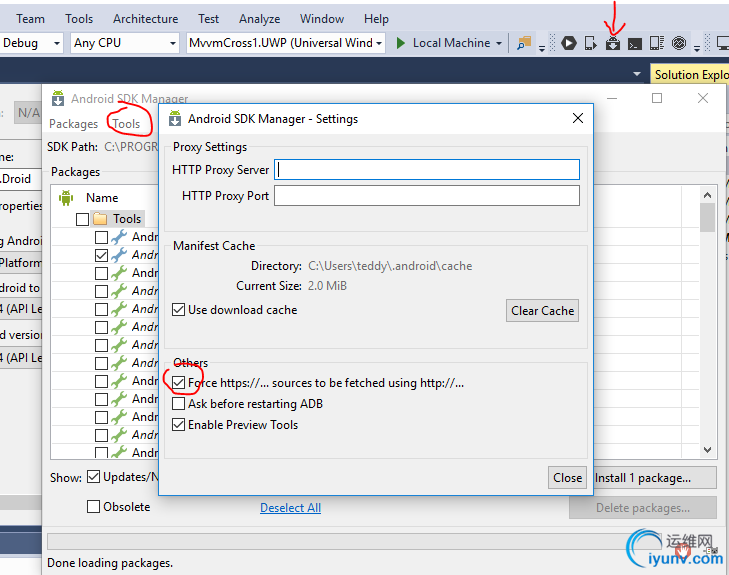729x575 pixels.
Task: Enable Ask before restarting ADB
Action: click(179, 403)
